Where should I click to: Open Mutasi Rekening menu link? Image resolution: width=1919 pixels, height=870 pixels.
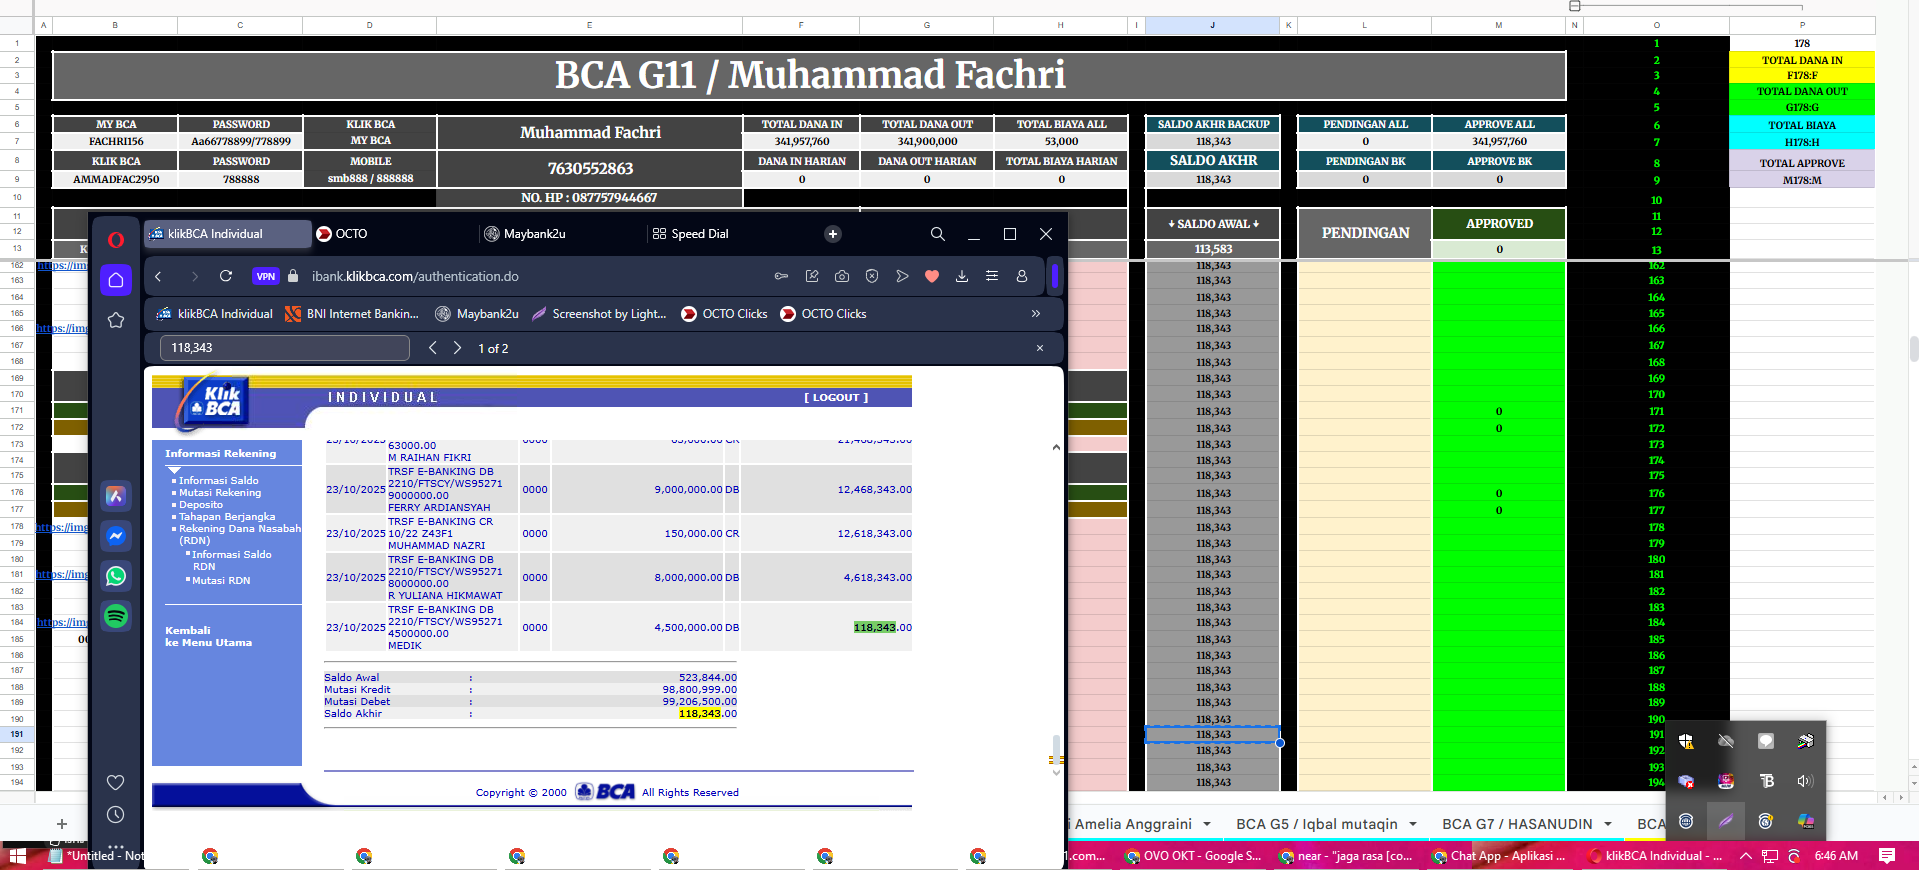point(220,493)
